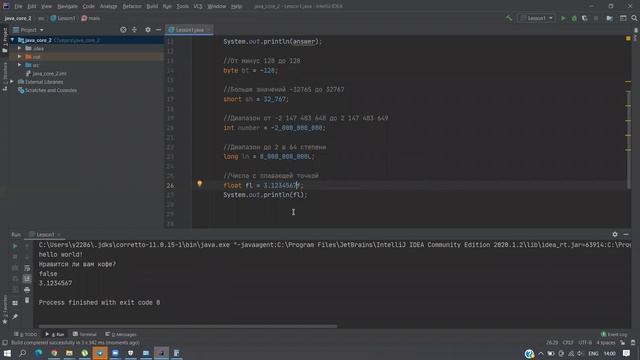
Task: Expand the .idea folder
Action: (19, 48)
